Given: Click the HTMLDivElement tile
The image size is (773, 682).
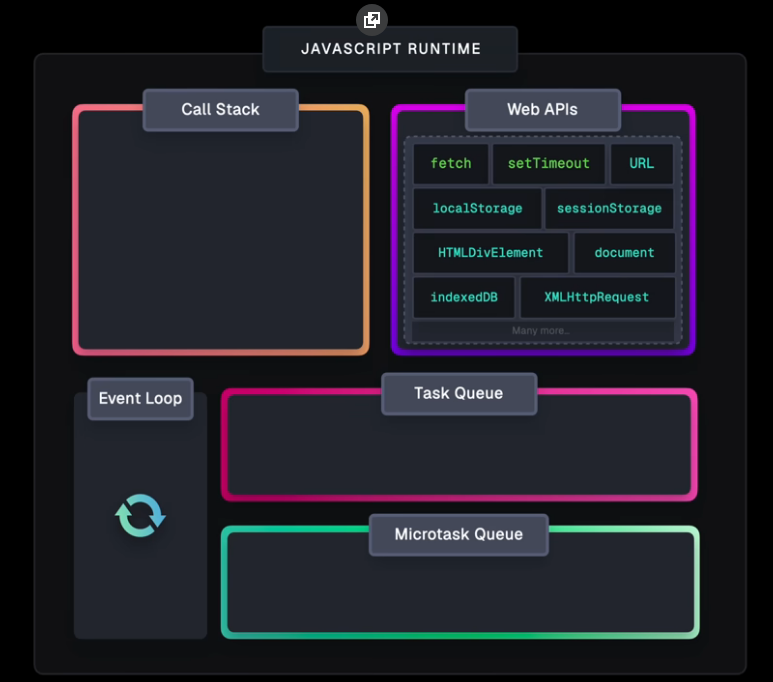Looking at the screenshot, I should [x=490, y=253].
